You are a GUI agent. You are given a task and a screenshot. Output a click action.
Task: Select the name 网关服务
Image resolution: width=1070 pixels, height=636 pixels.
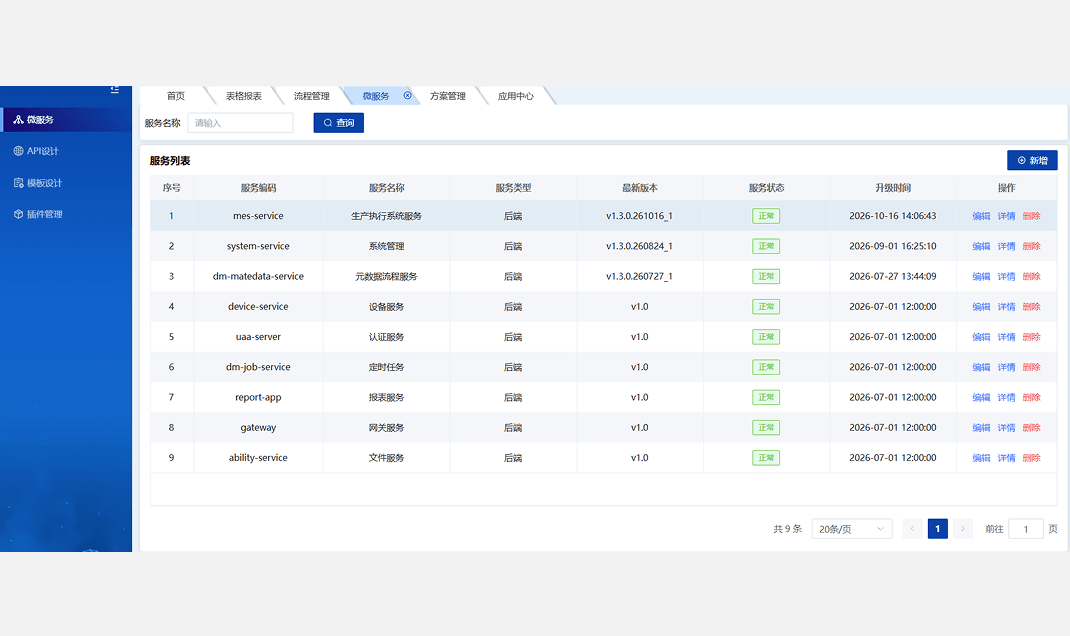pos(386,428)
